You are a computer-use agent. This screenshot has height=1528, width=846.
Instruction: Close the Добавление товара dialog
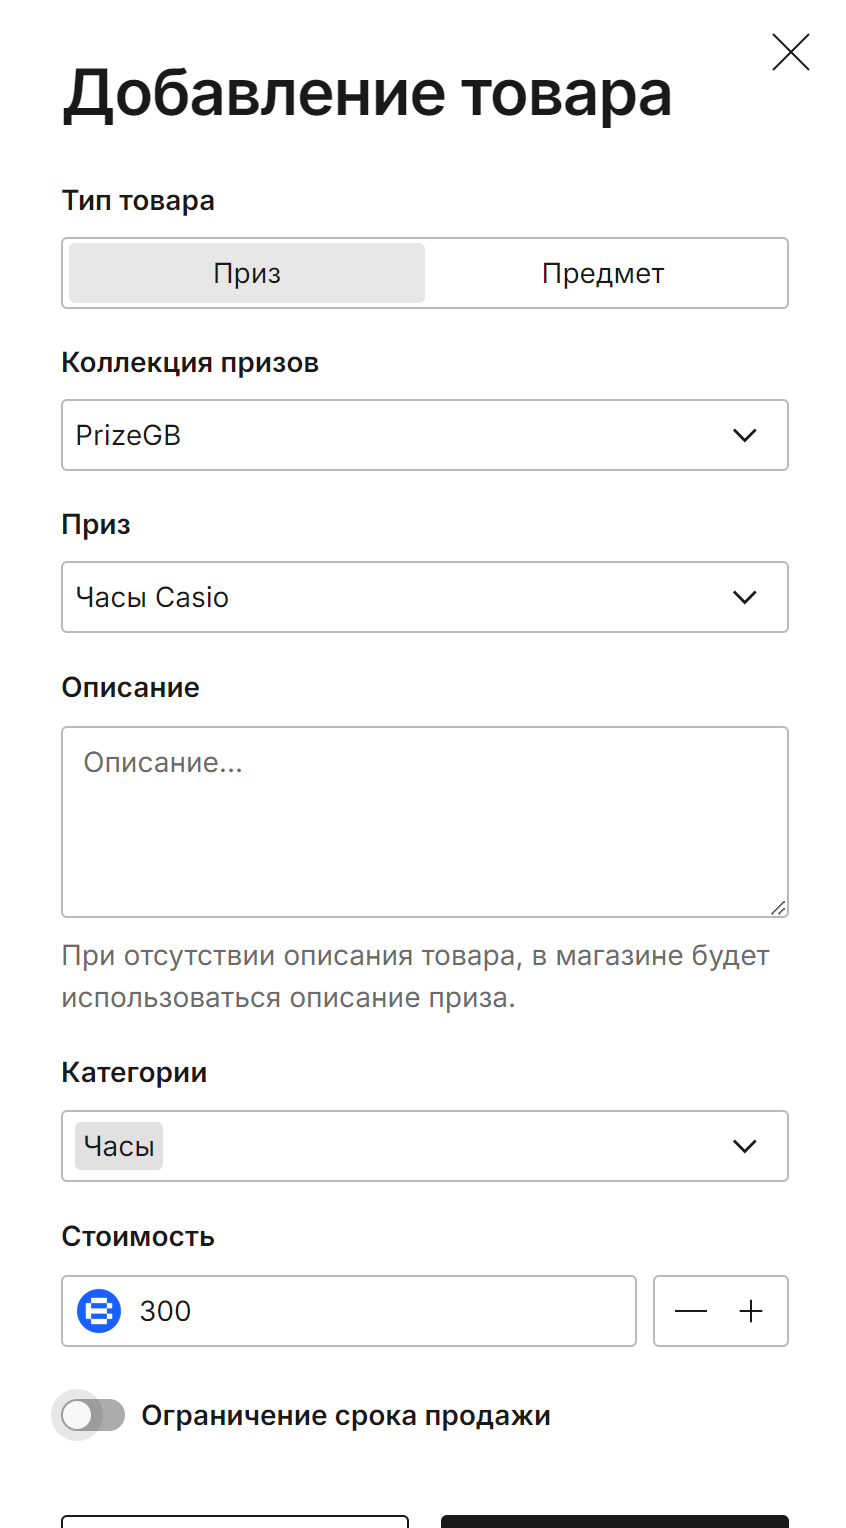click(x=790, y=52)
